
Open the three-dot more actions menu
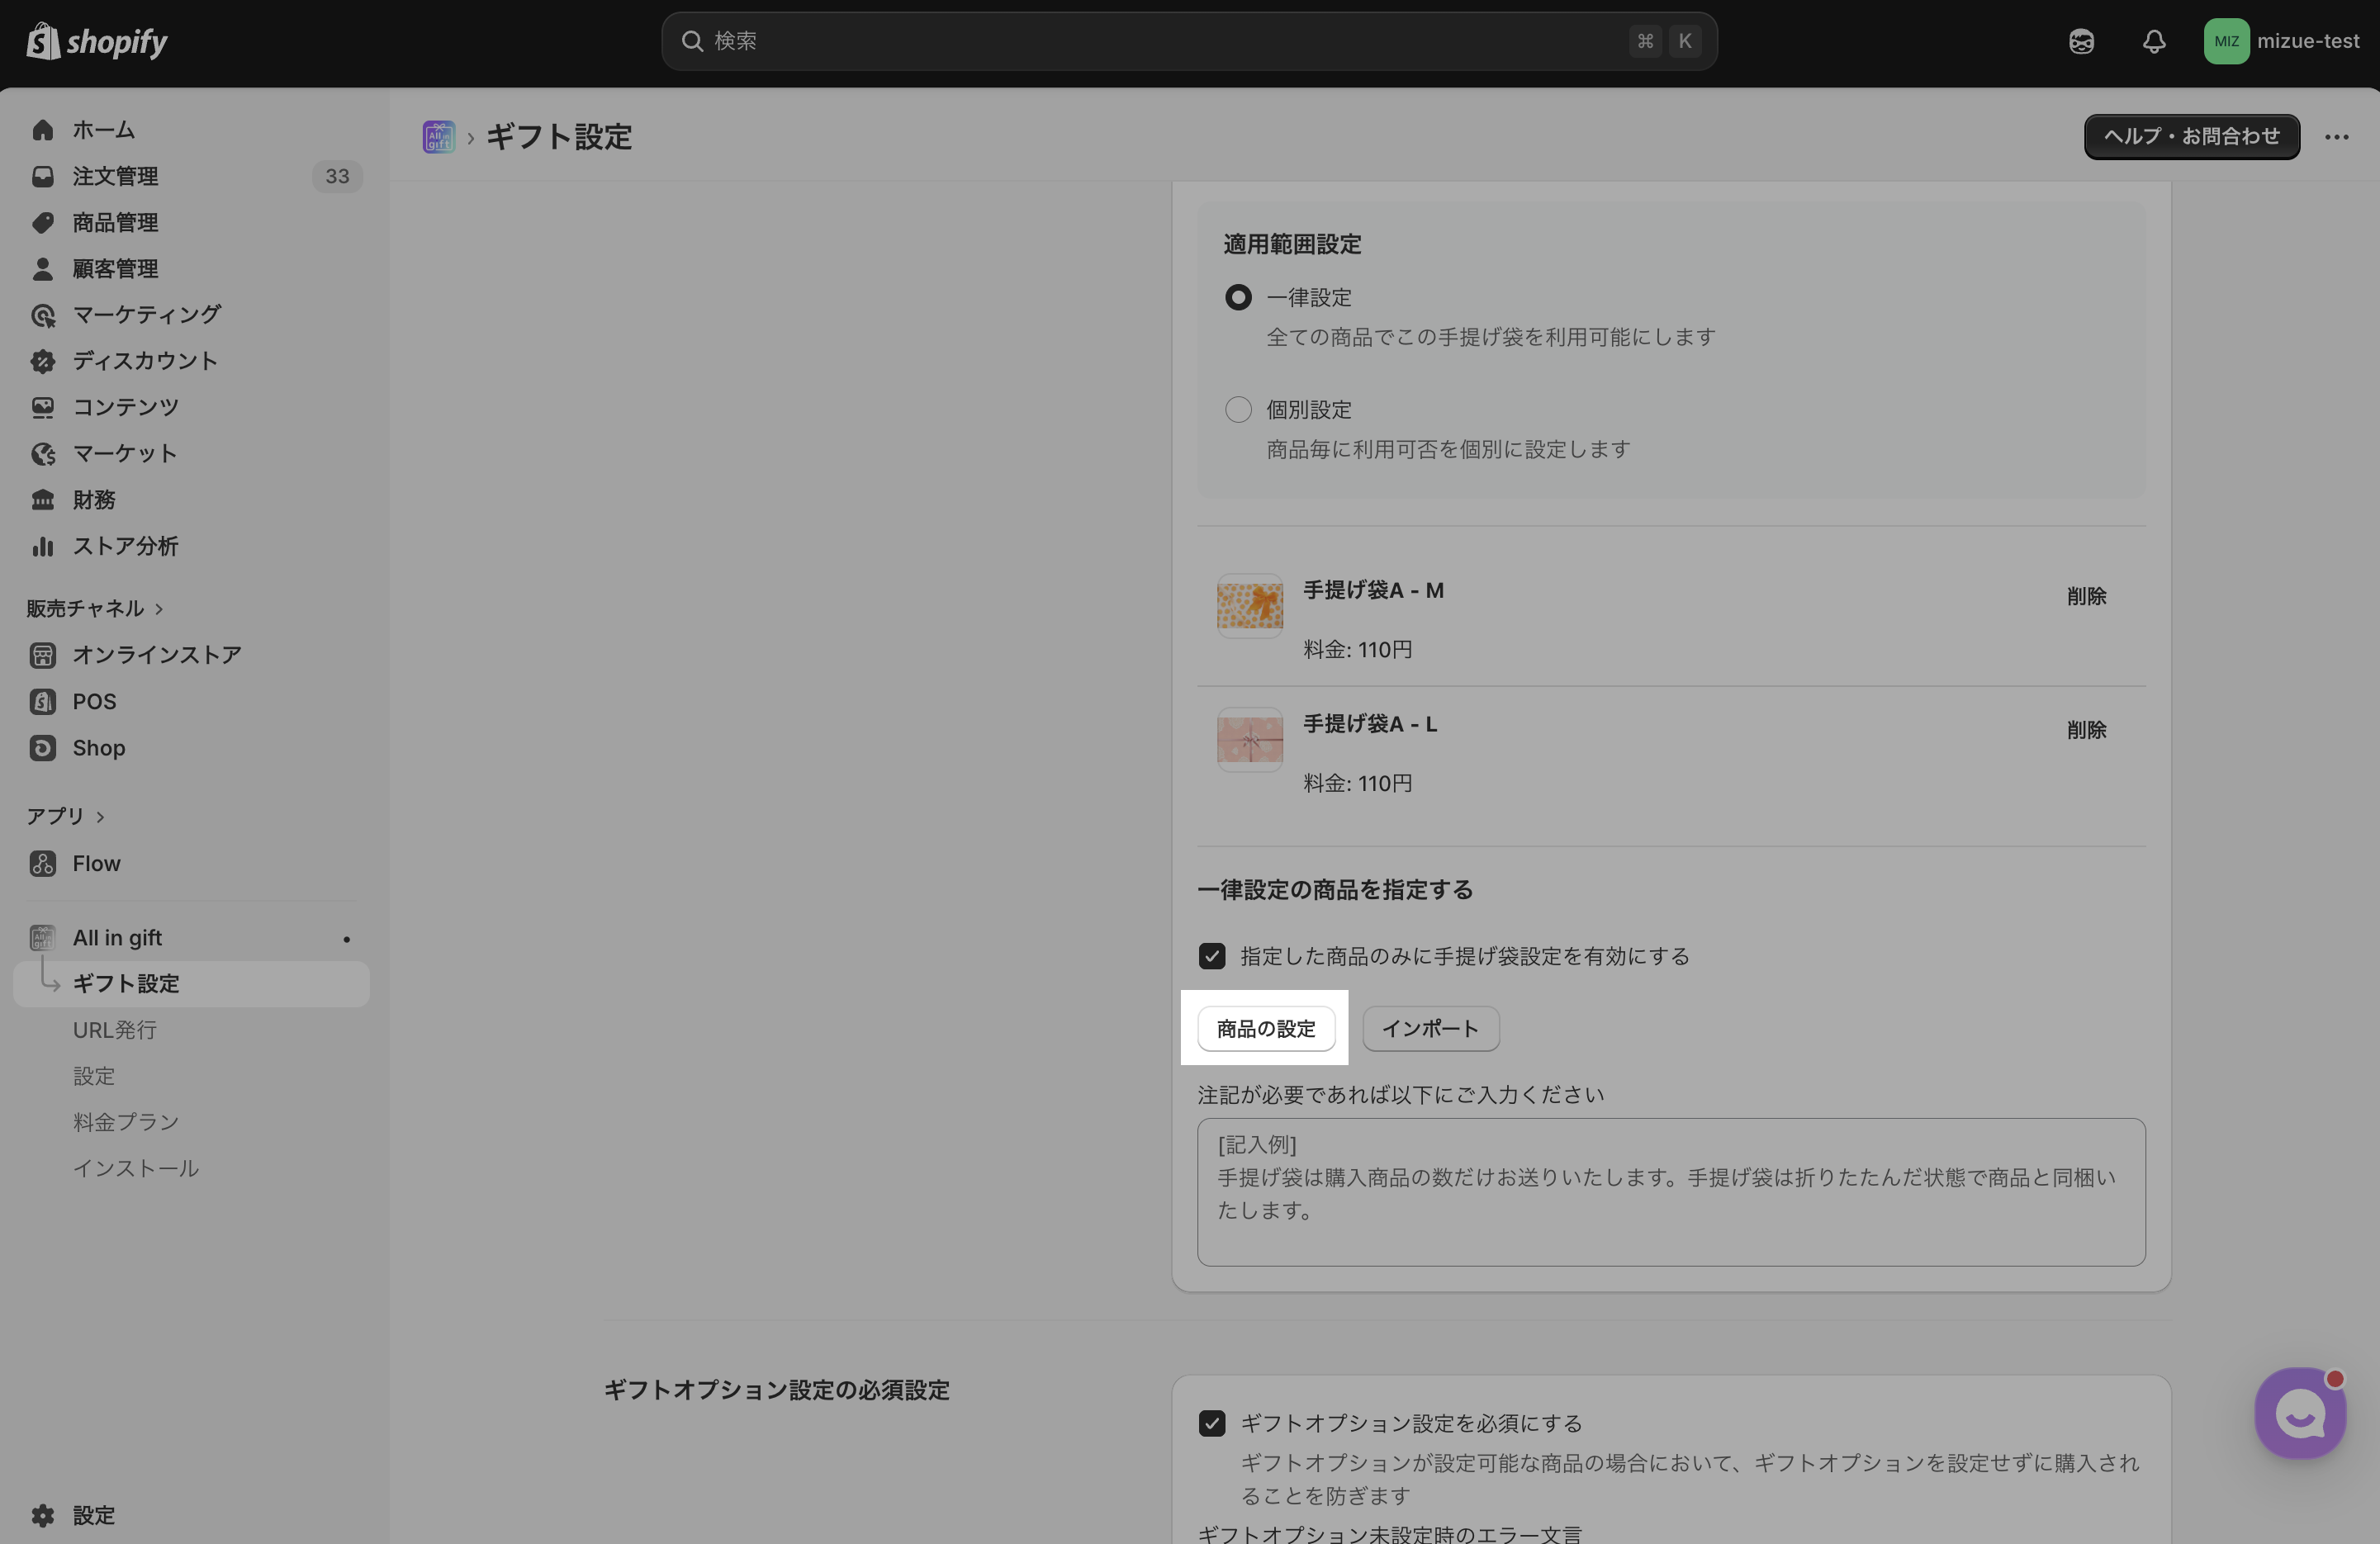2336,136
